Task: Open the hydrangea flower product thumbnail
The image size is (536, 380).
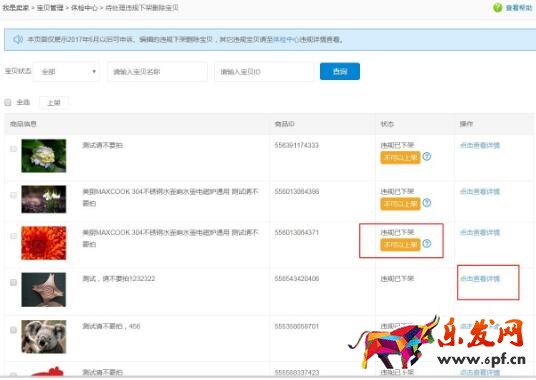Action: pos(44,155)
